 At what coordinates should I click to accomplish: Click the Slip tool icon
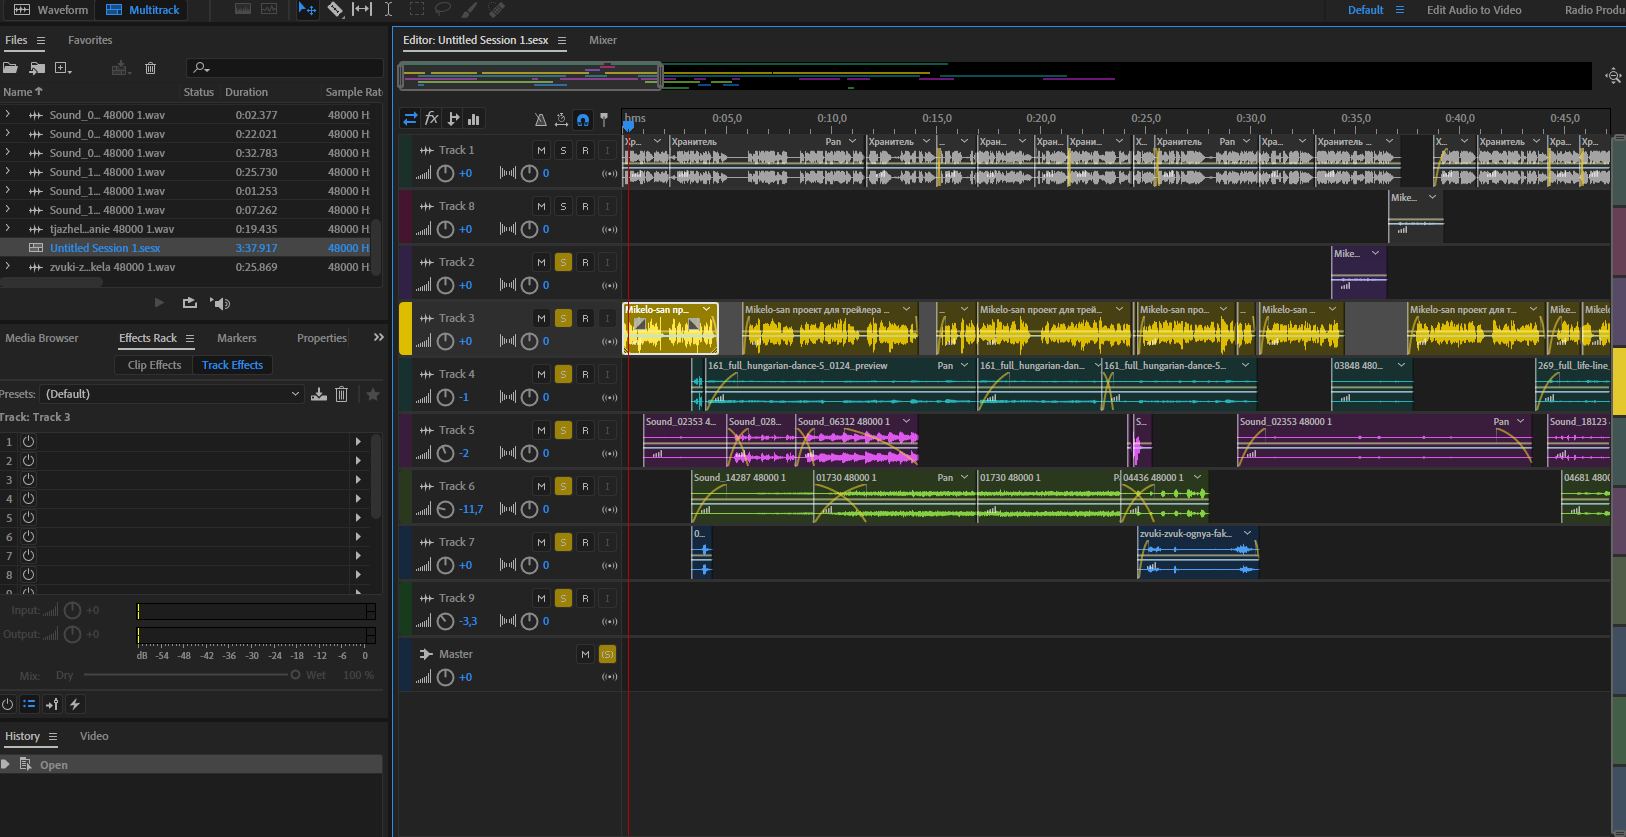coord(362,10)
